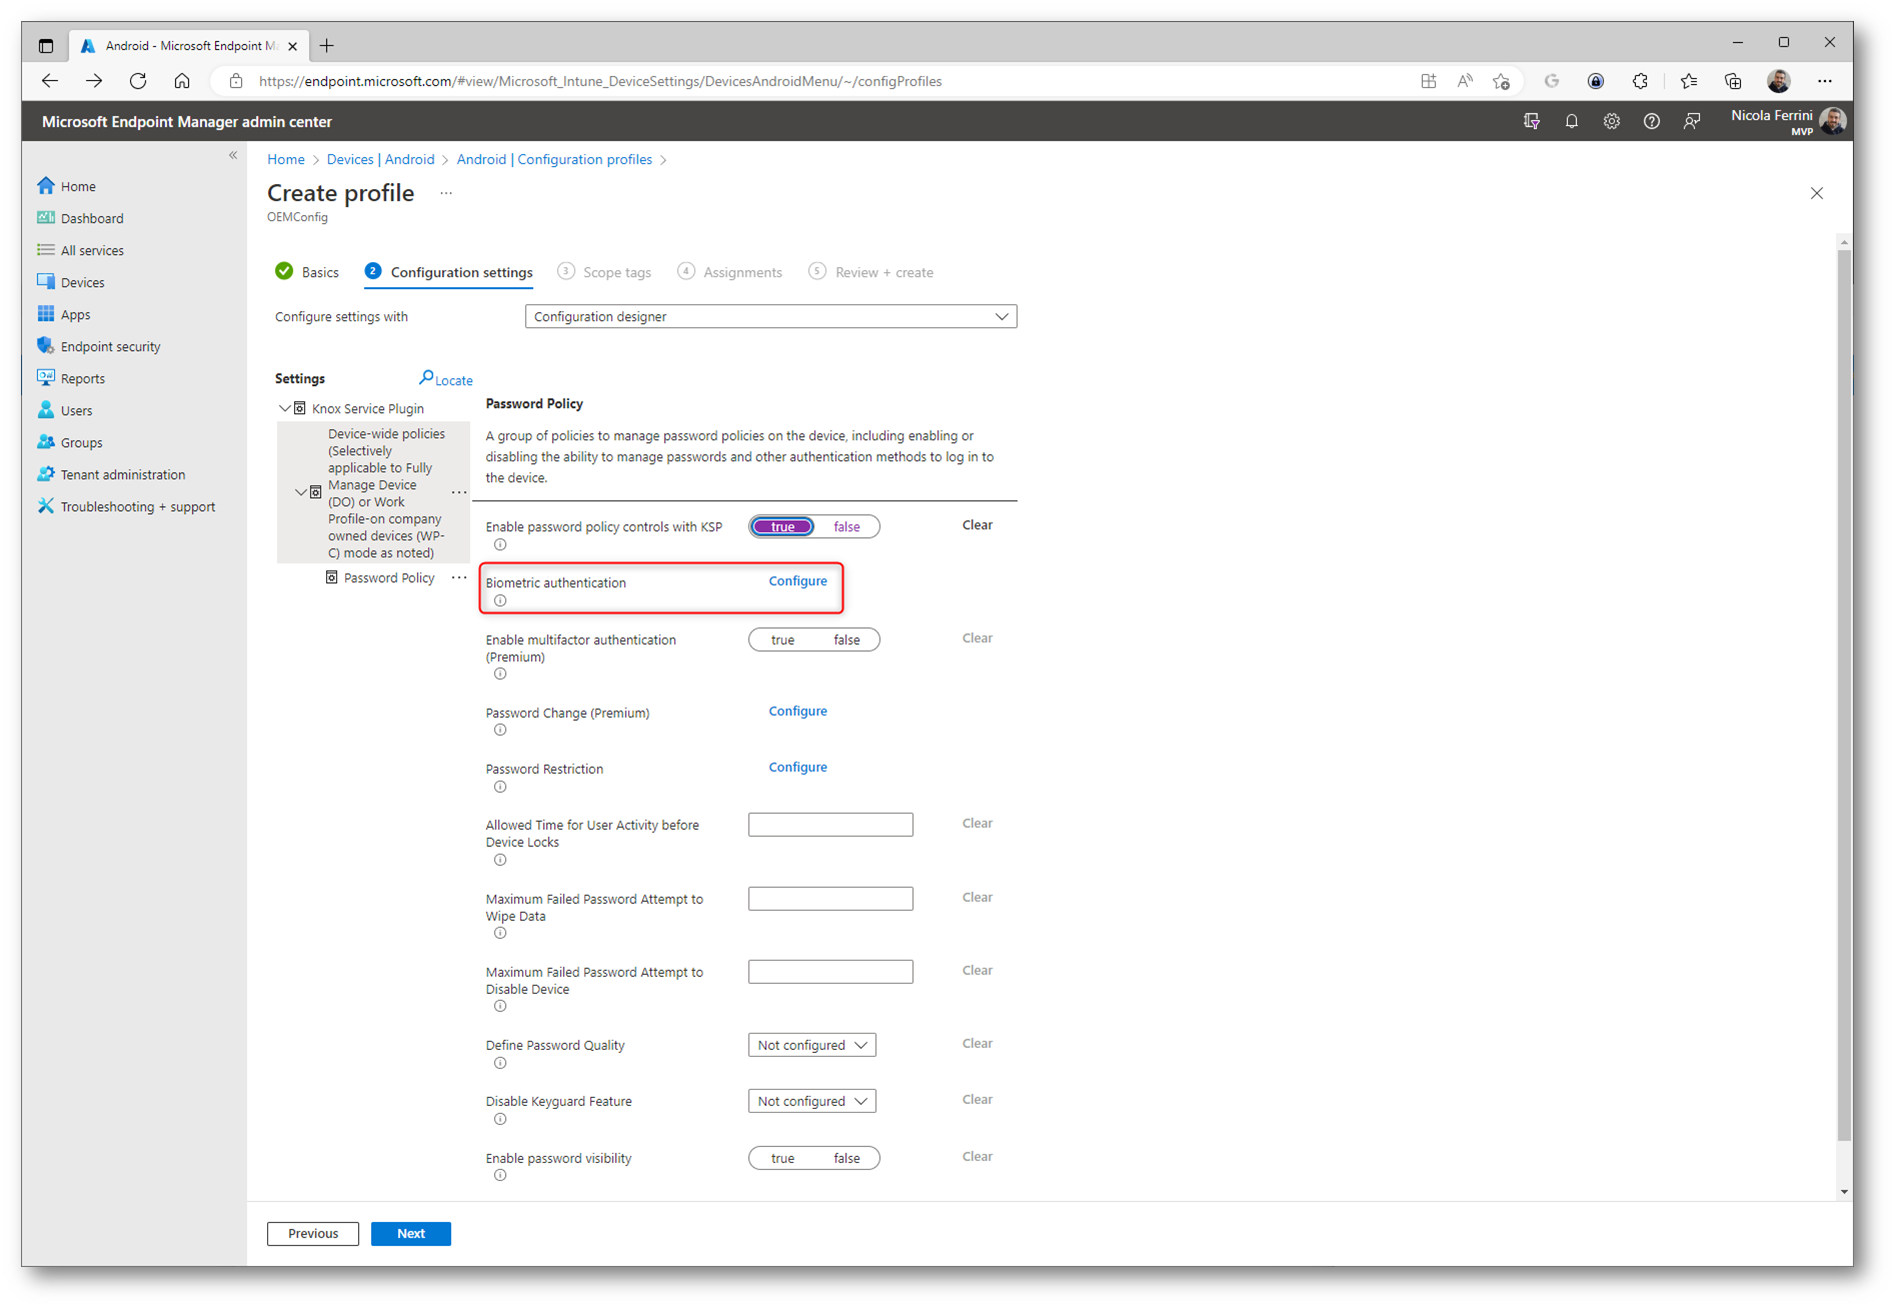
Task: Select the Android browser tab
Action: pyautogui.click(x=188, y=45)
